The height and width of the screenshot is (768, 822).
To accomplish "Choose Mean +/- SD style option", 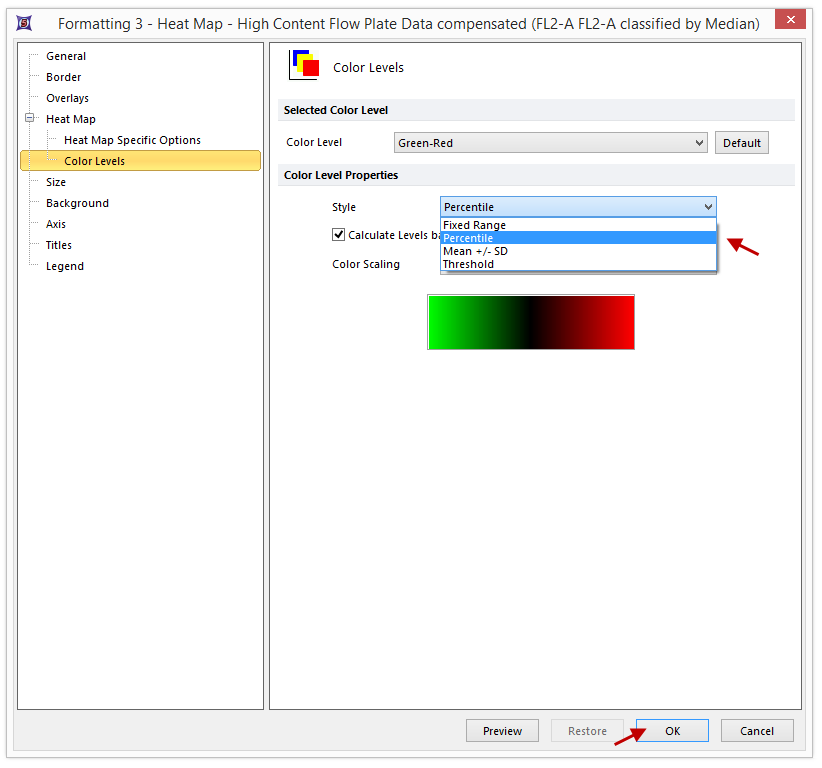I will pos(475,251).
